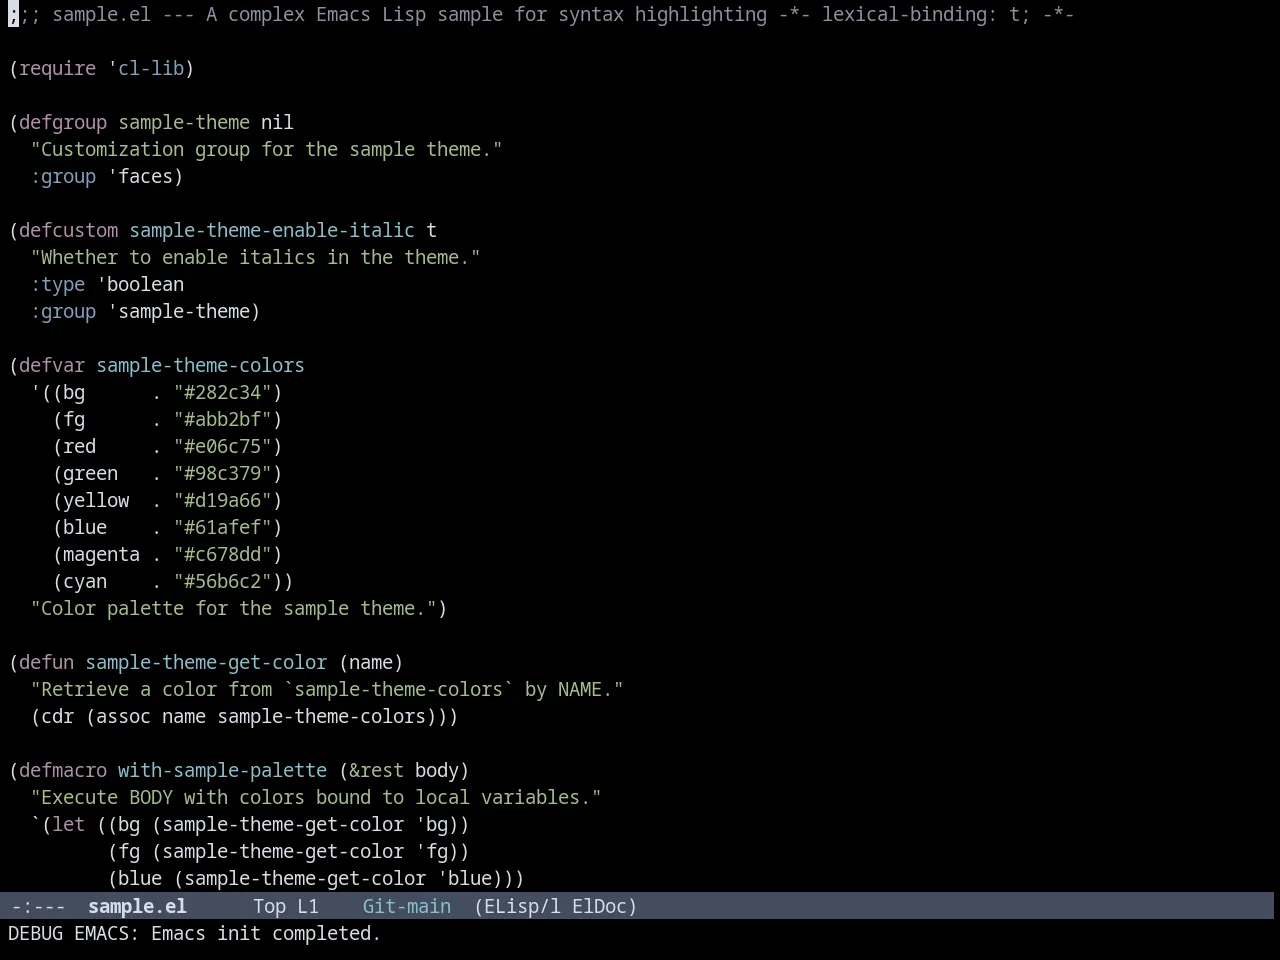Click sample-theme-get-color function name after defun
Screen dimensions: 1280x960
(206, 662)
